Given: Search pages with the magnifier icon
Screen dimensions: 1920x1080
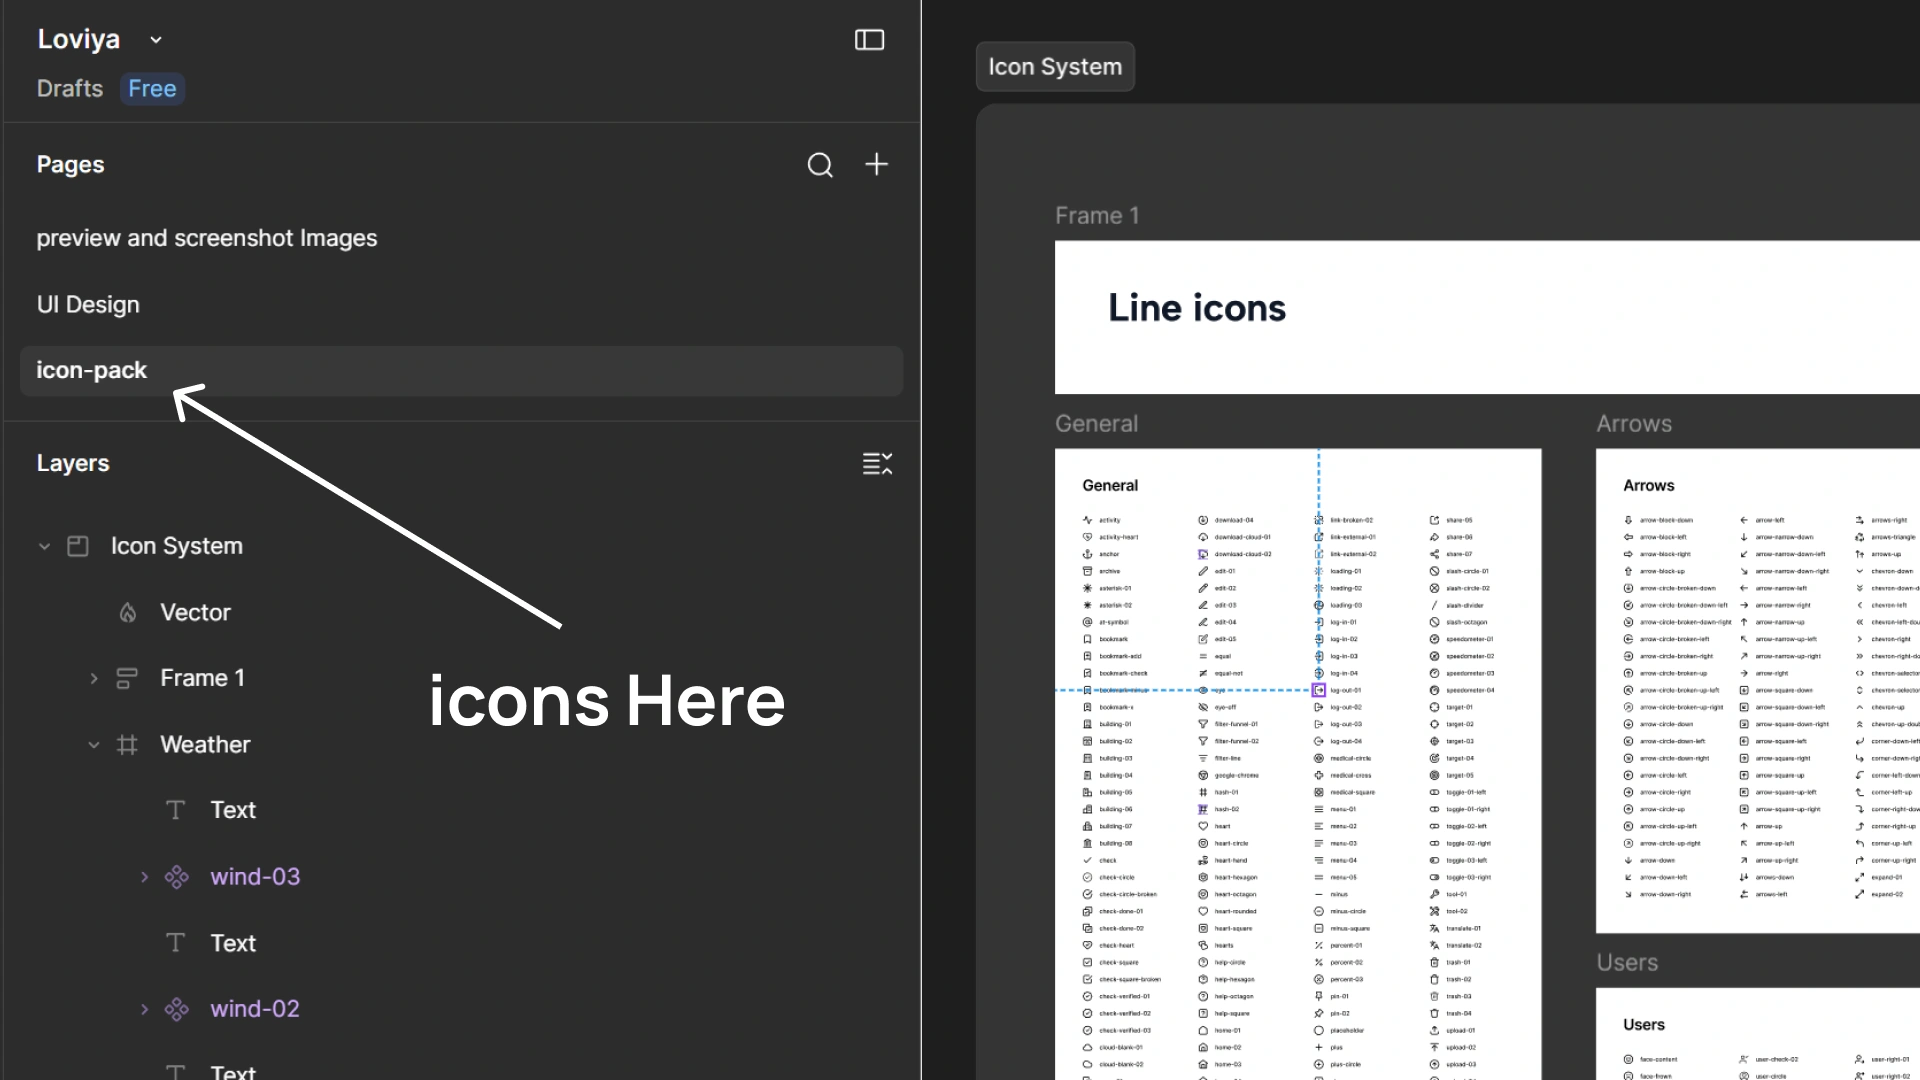Looking at the screenshot, I should 820,165.
